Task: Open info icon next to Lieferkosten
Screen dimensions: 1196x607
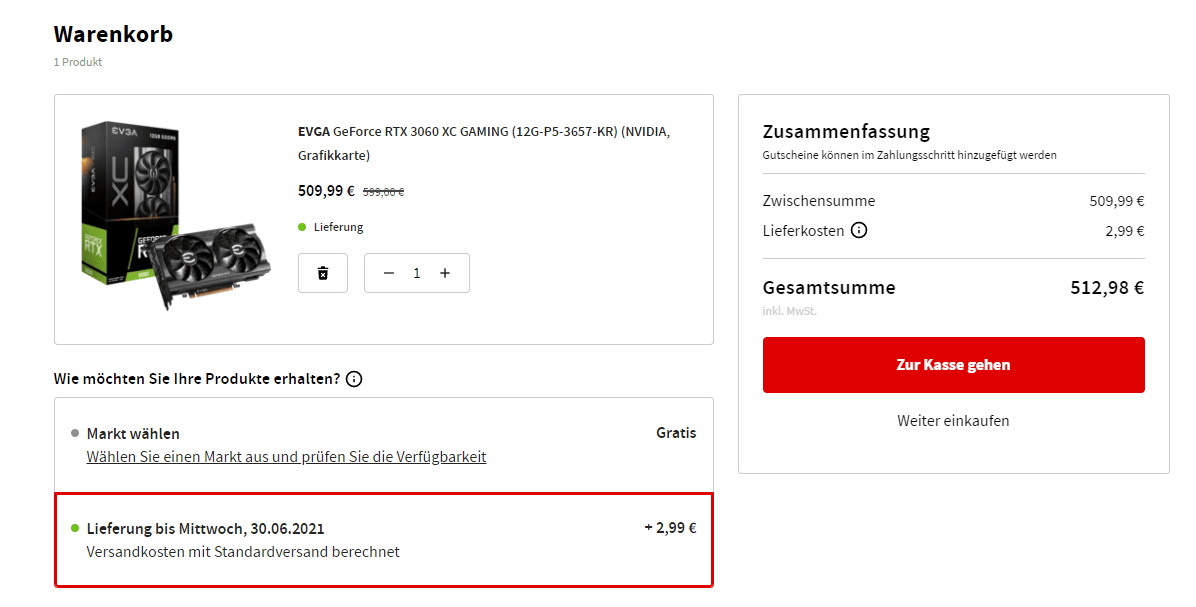Action: [859, 230]
